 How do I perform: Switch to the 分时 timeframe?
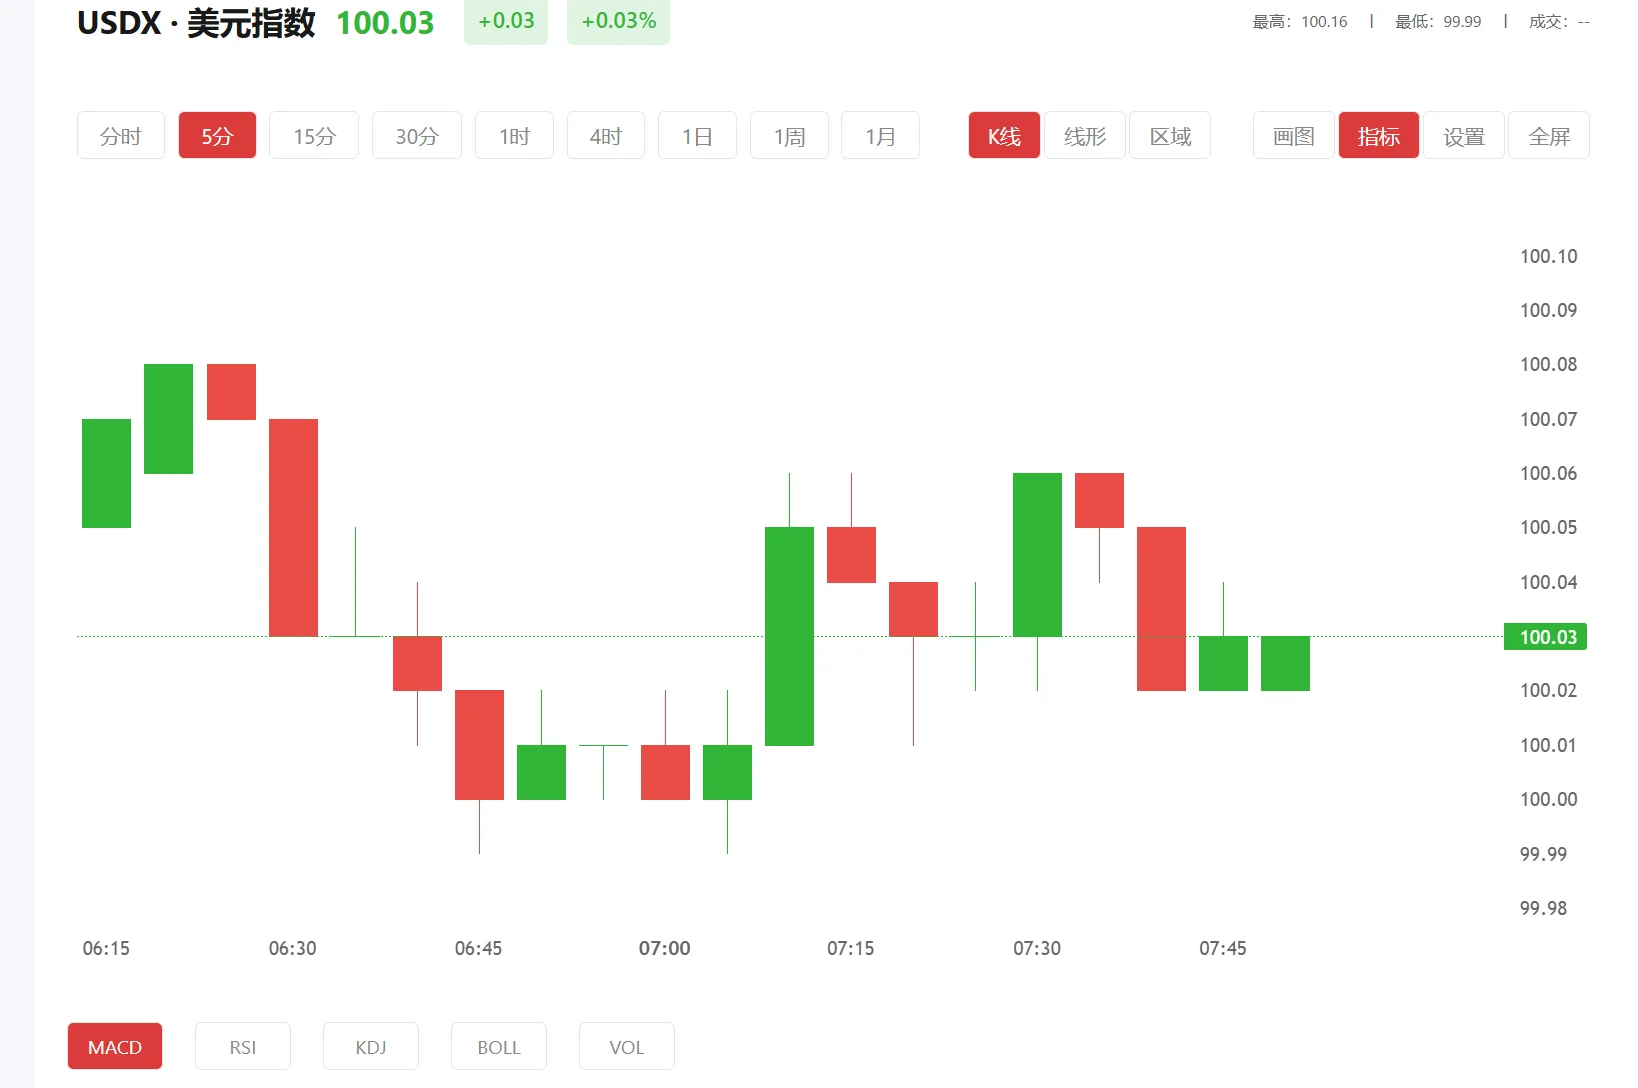point(121,136)
